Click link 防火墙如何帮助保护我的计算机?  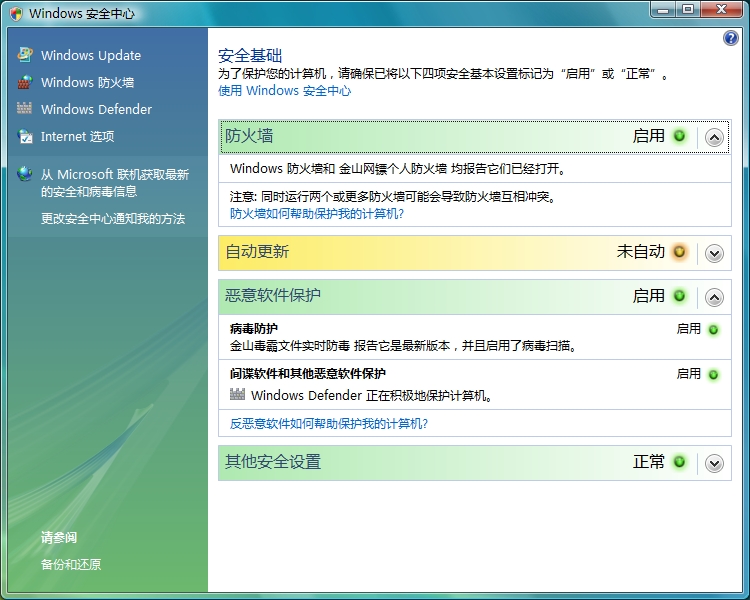(x=317, y=213)
